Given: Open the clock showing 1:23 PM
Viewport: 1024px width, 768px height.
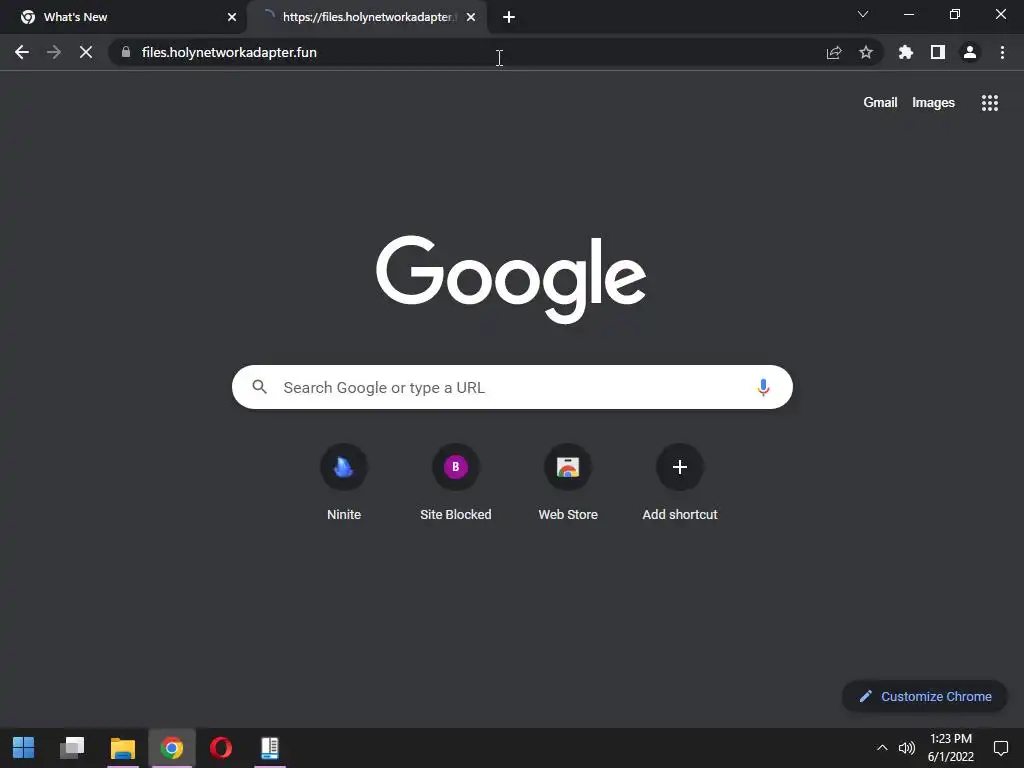Looking at the screenshot, I should coord(951,748).
